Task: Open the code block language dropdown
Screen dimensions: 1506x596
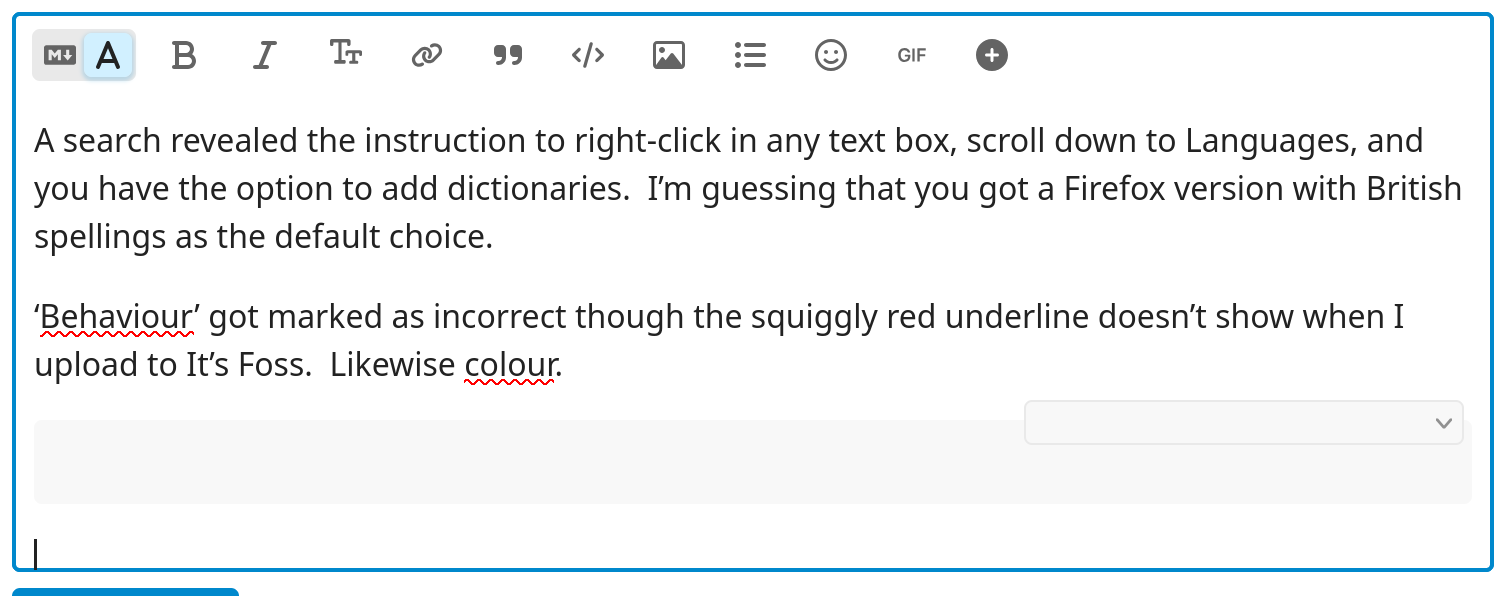Action: point(1243,423)
